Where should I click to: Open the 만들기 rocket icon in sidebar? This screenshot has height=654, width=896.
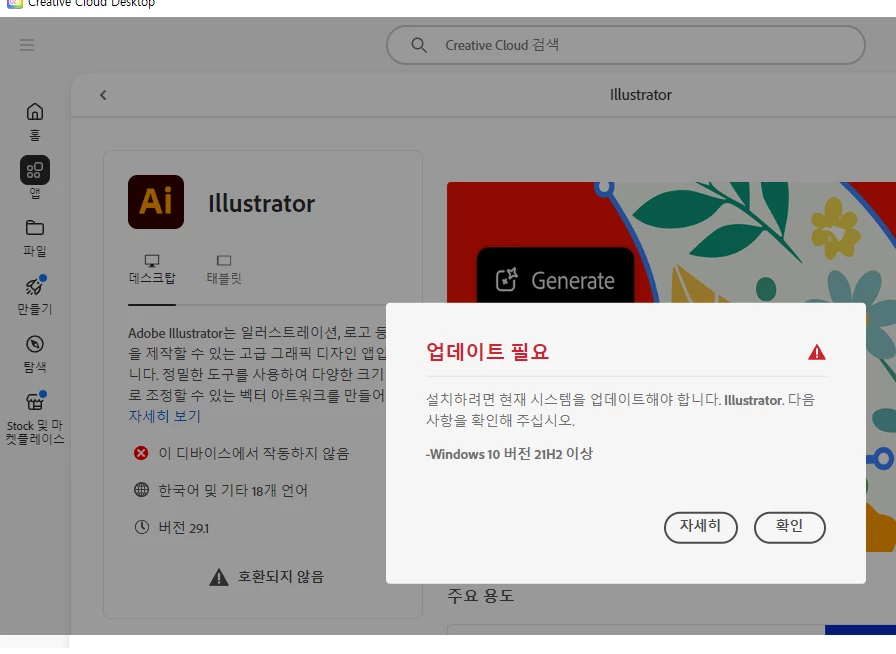pos(34,285)
